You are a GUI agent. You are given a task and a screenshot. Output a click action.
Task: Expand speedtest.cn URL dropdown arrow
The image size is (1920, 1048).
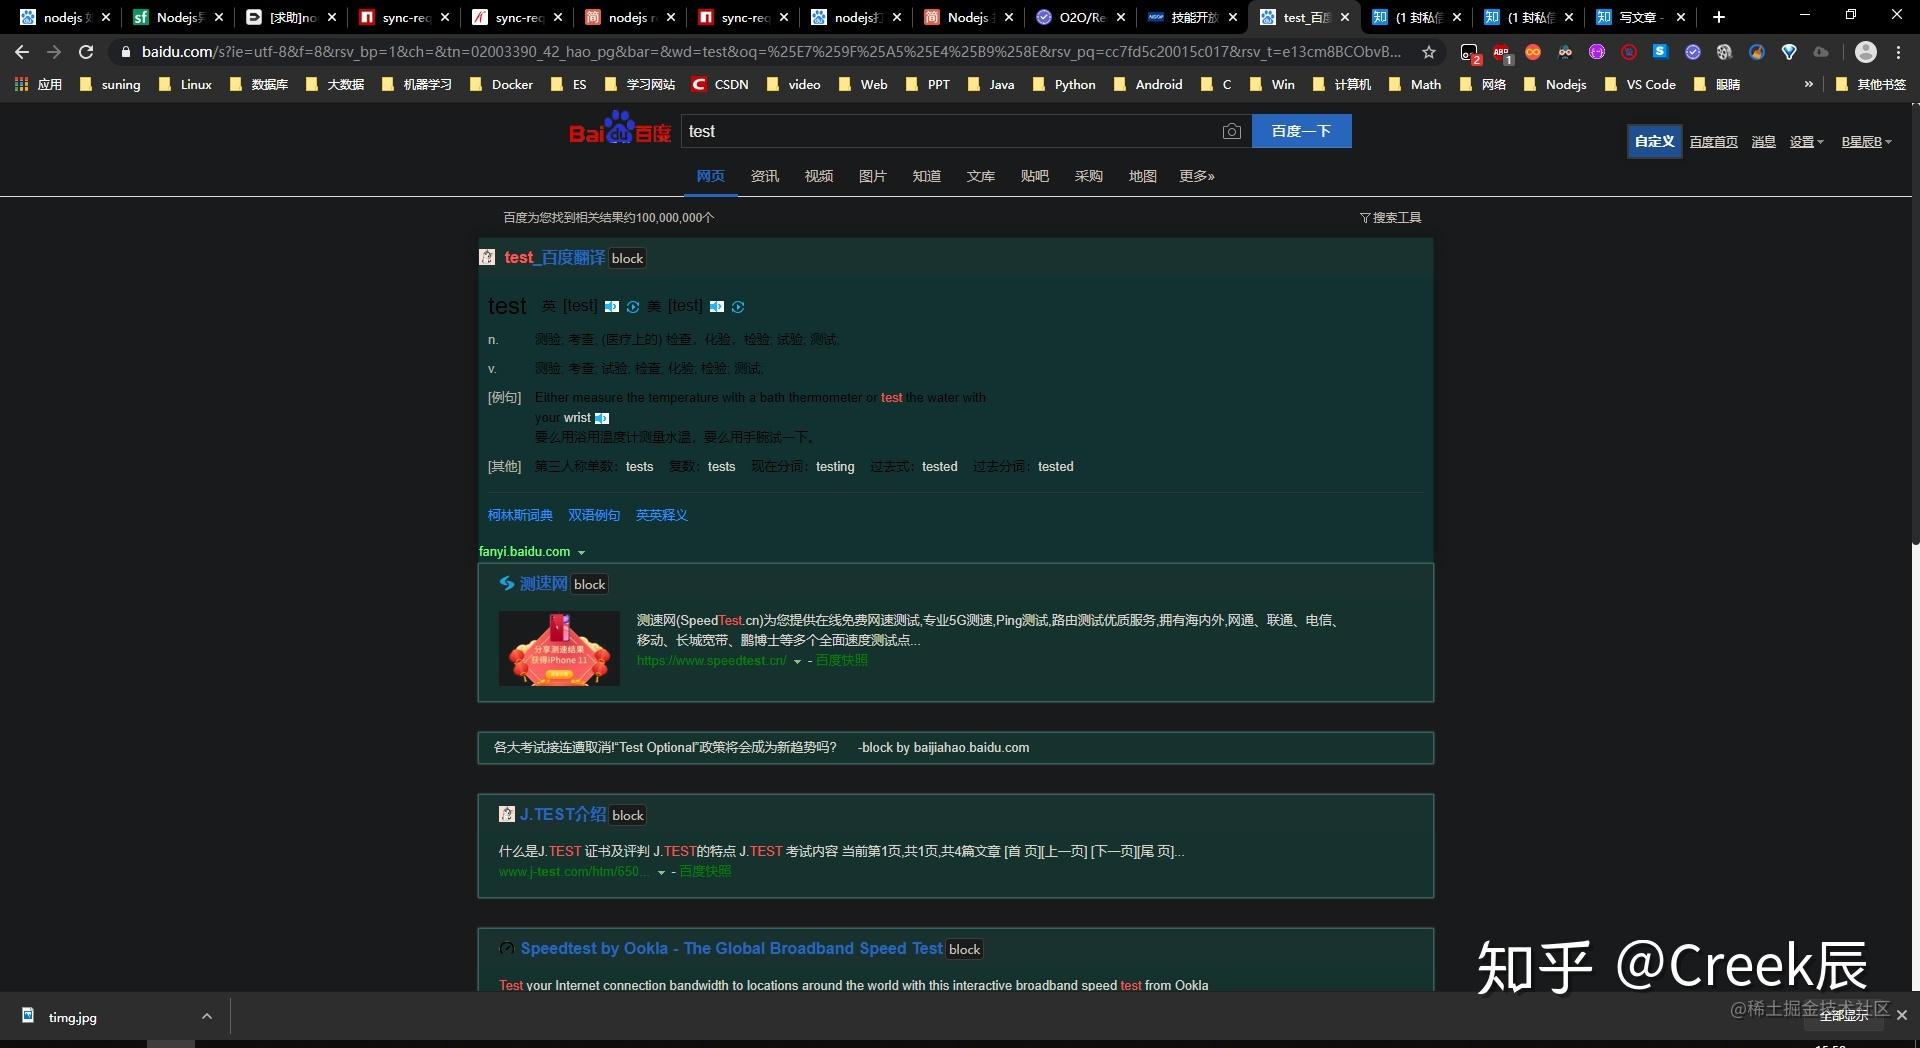pos(797,662)
